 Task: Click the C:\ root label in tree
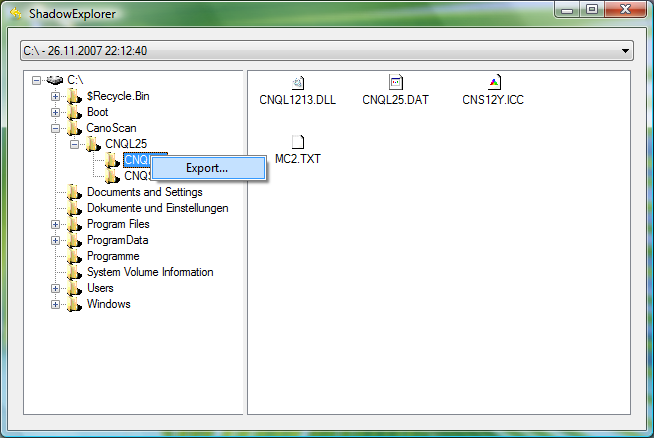(x=75, y=80)
